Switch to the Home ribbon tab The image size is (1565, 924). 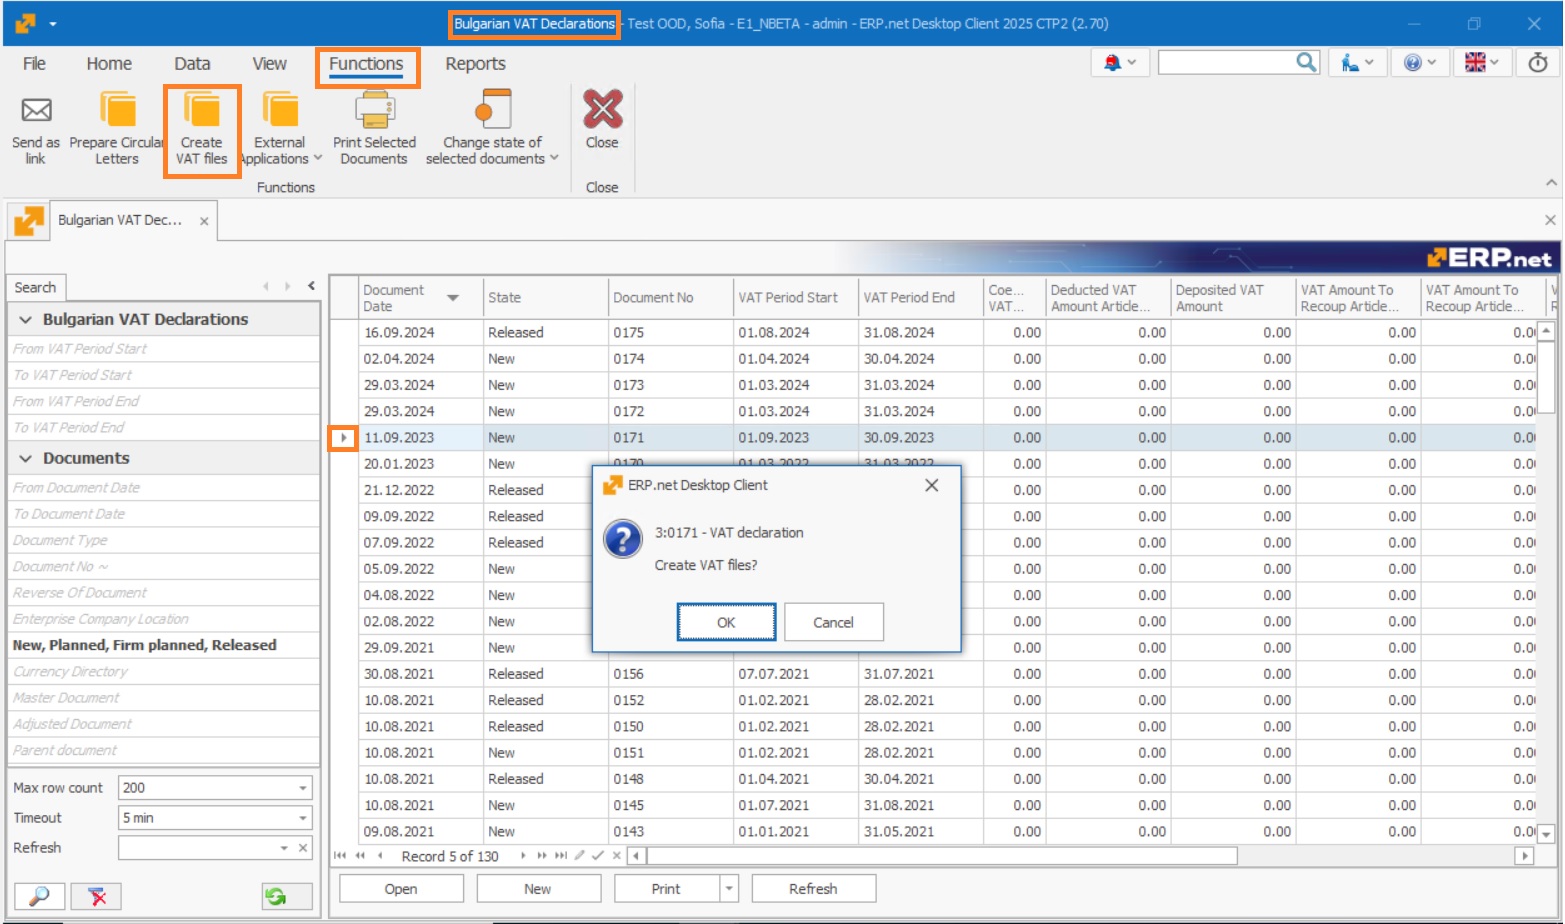tap(109, 63)
